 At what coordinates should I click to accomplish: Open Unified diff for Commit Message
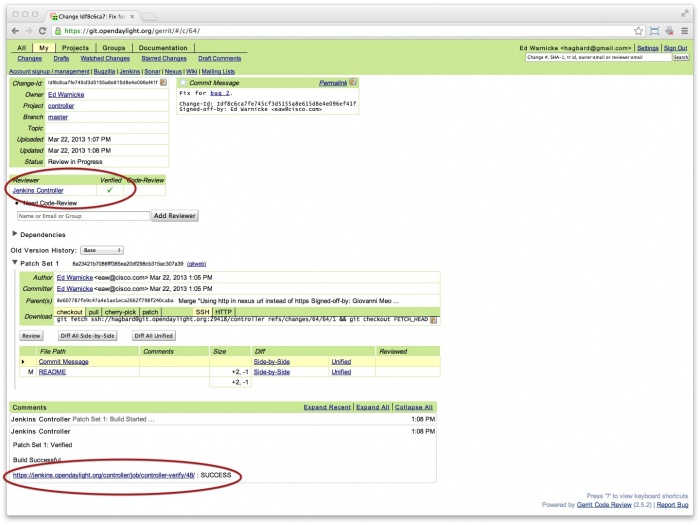point(341,362)
